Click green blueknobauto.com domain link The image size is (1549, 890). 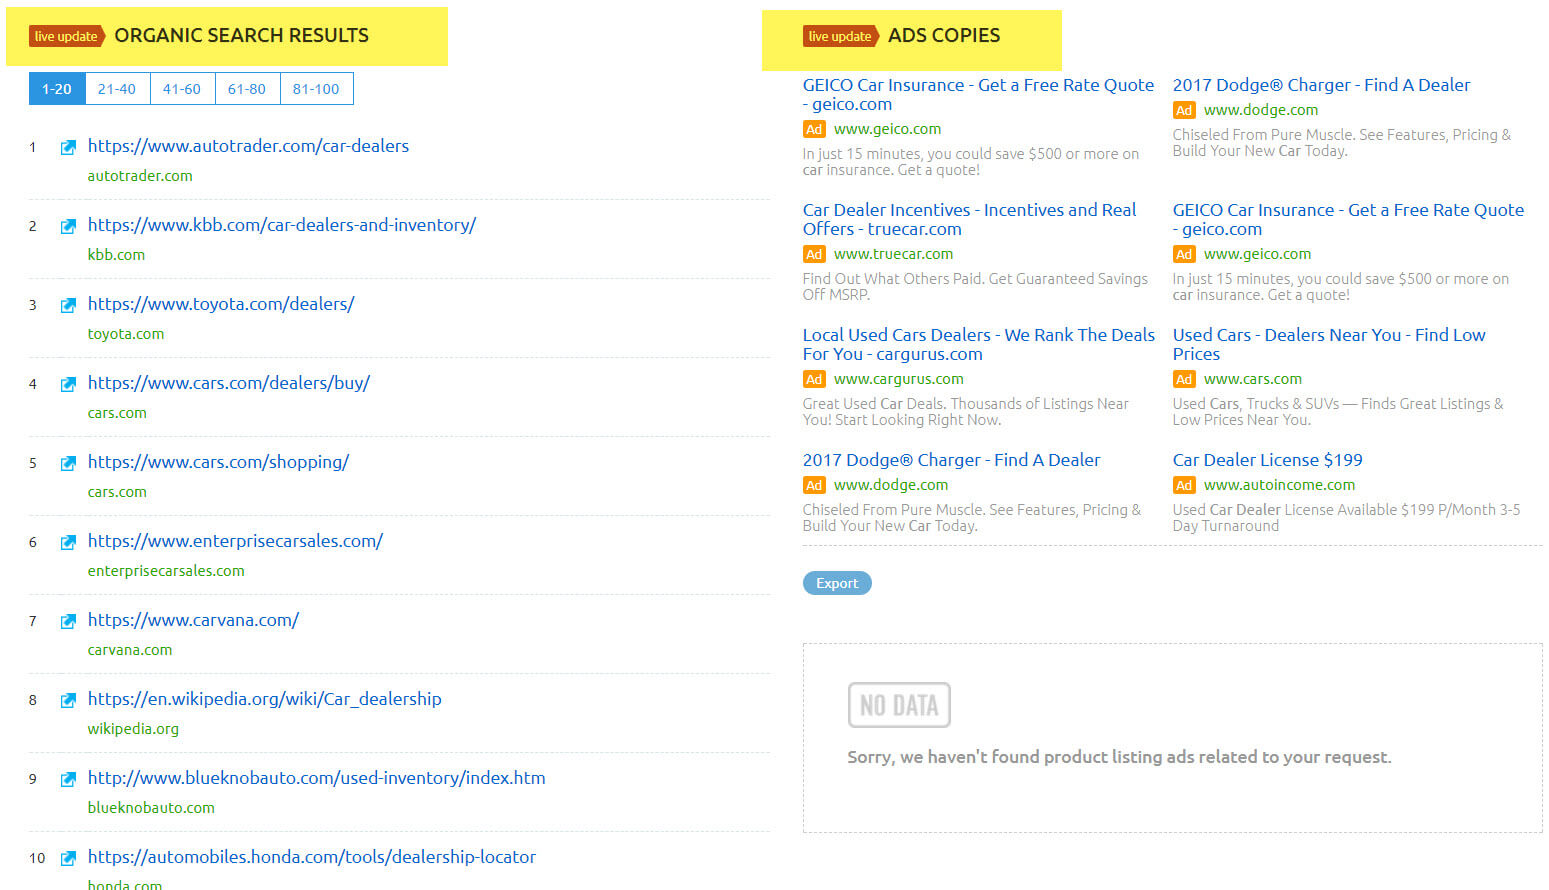pos(151,808)
